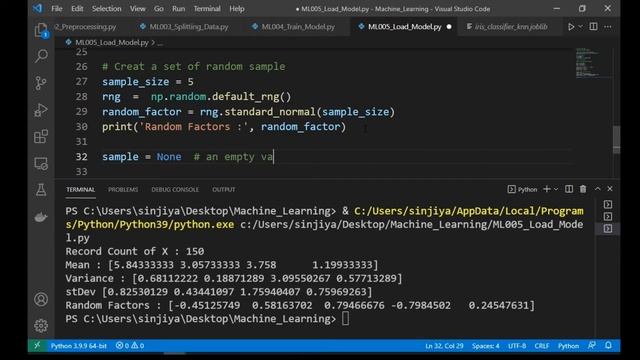Open the Selection menu
Screen dimensions: 640x360
(107, 9)
